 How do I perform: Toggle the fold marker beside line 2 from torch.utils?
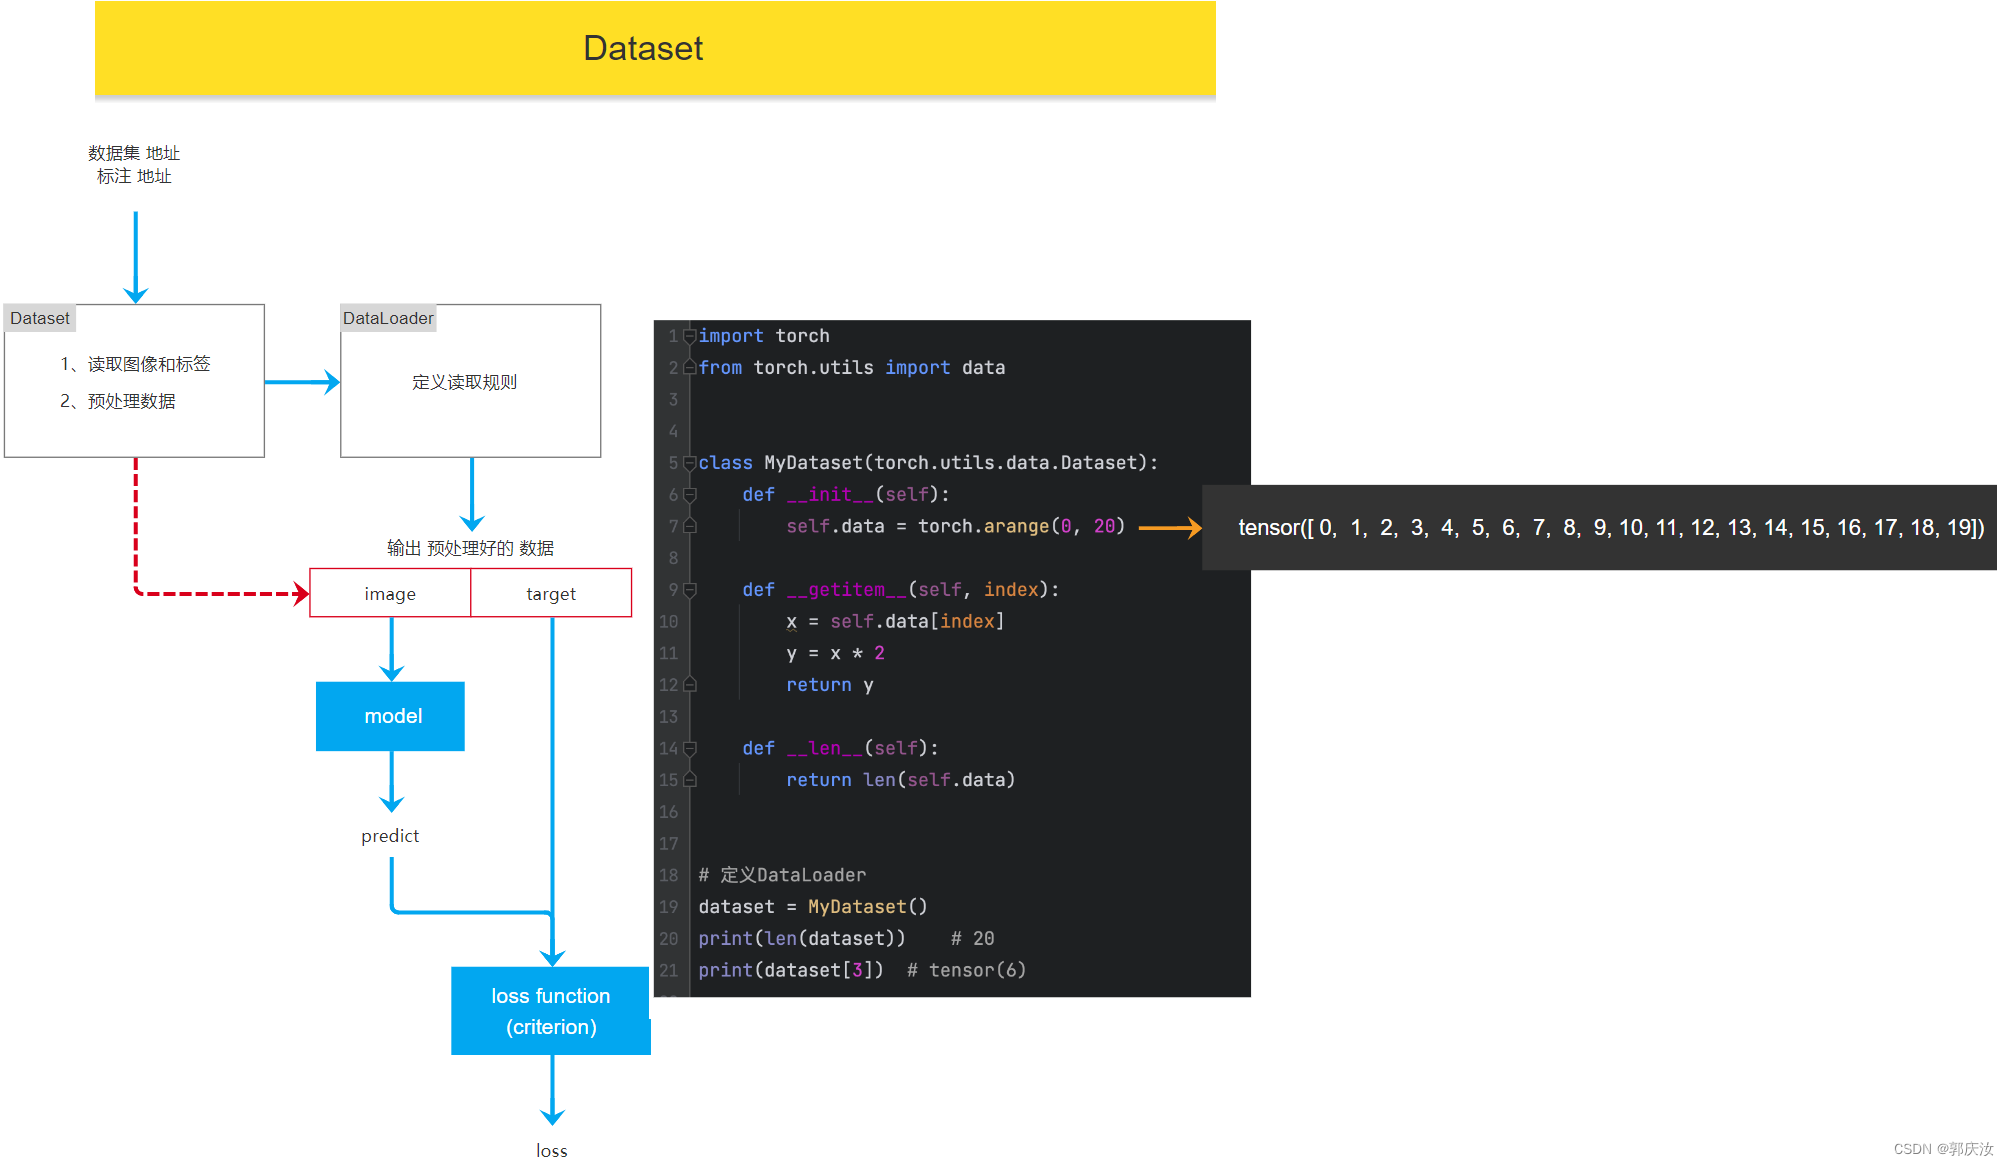point(689,368)
